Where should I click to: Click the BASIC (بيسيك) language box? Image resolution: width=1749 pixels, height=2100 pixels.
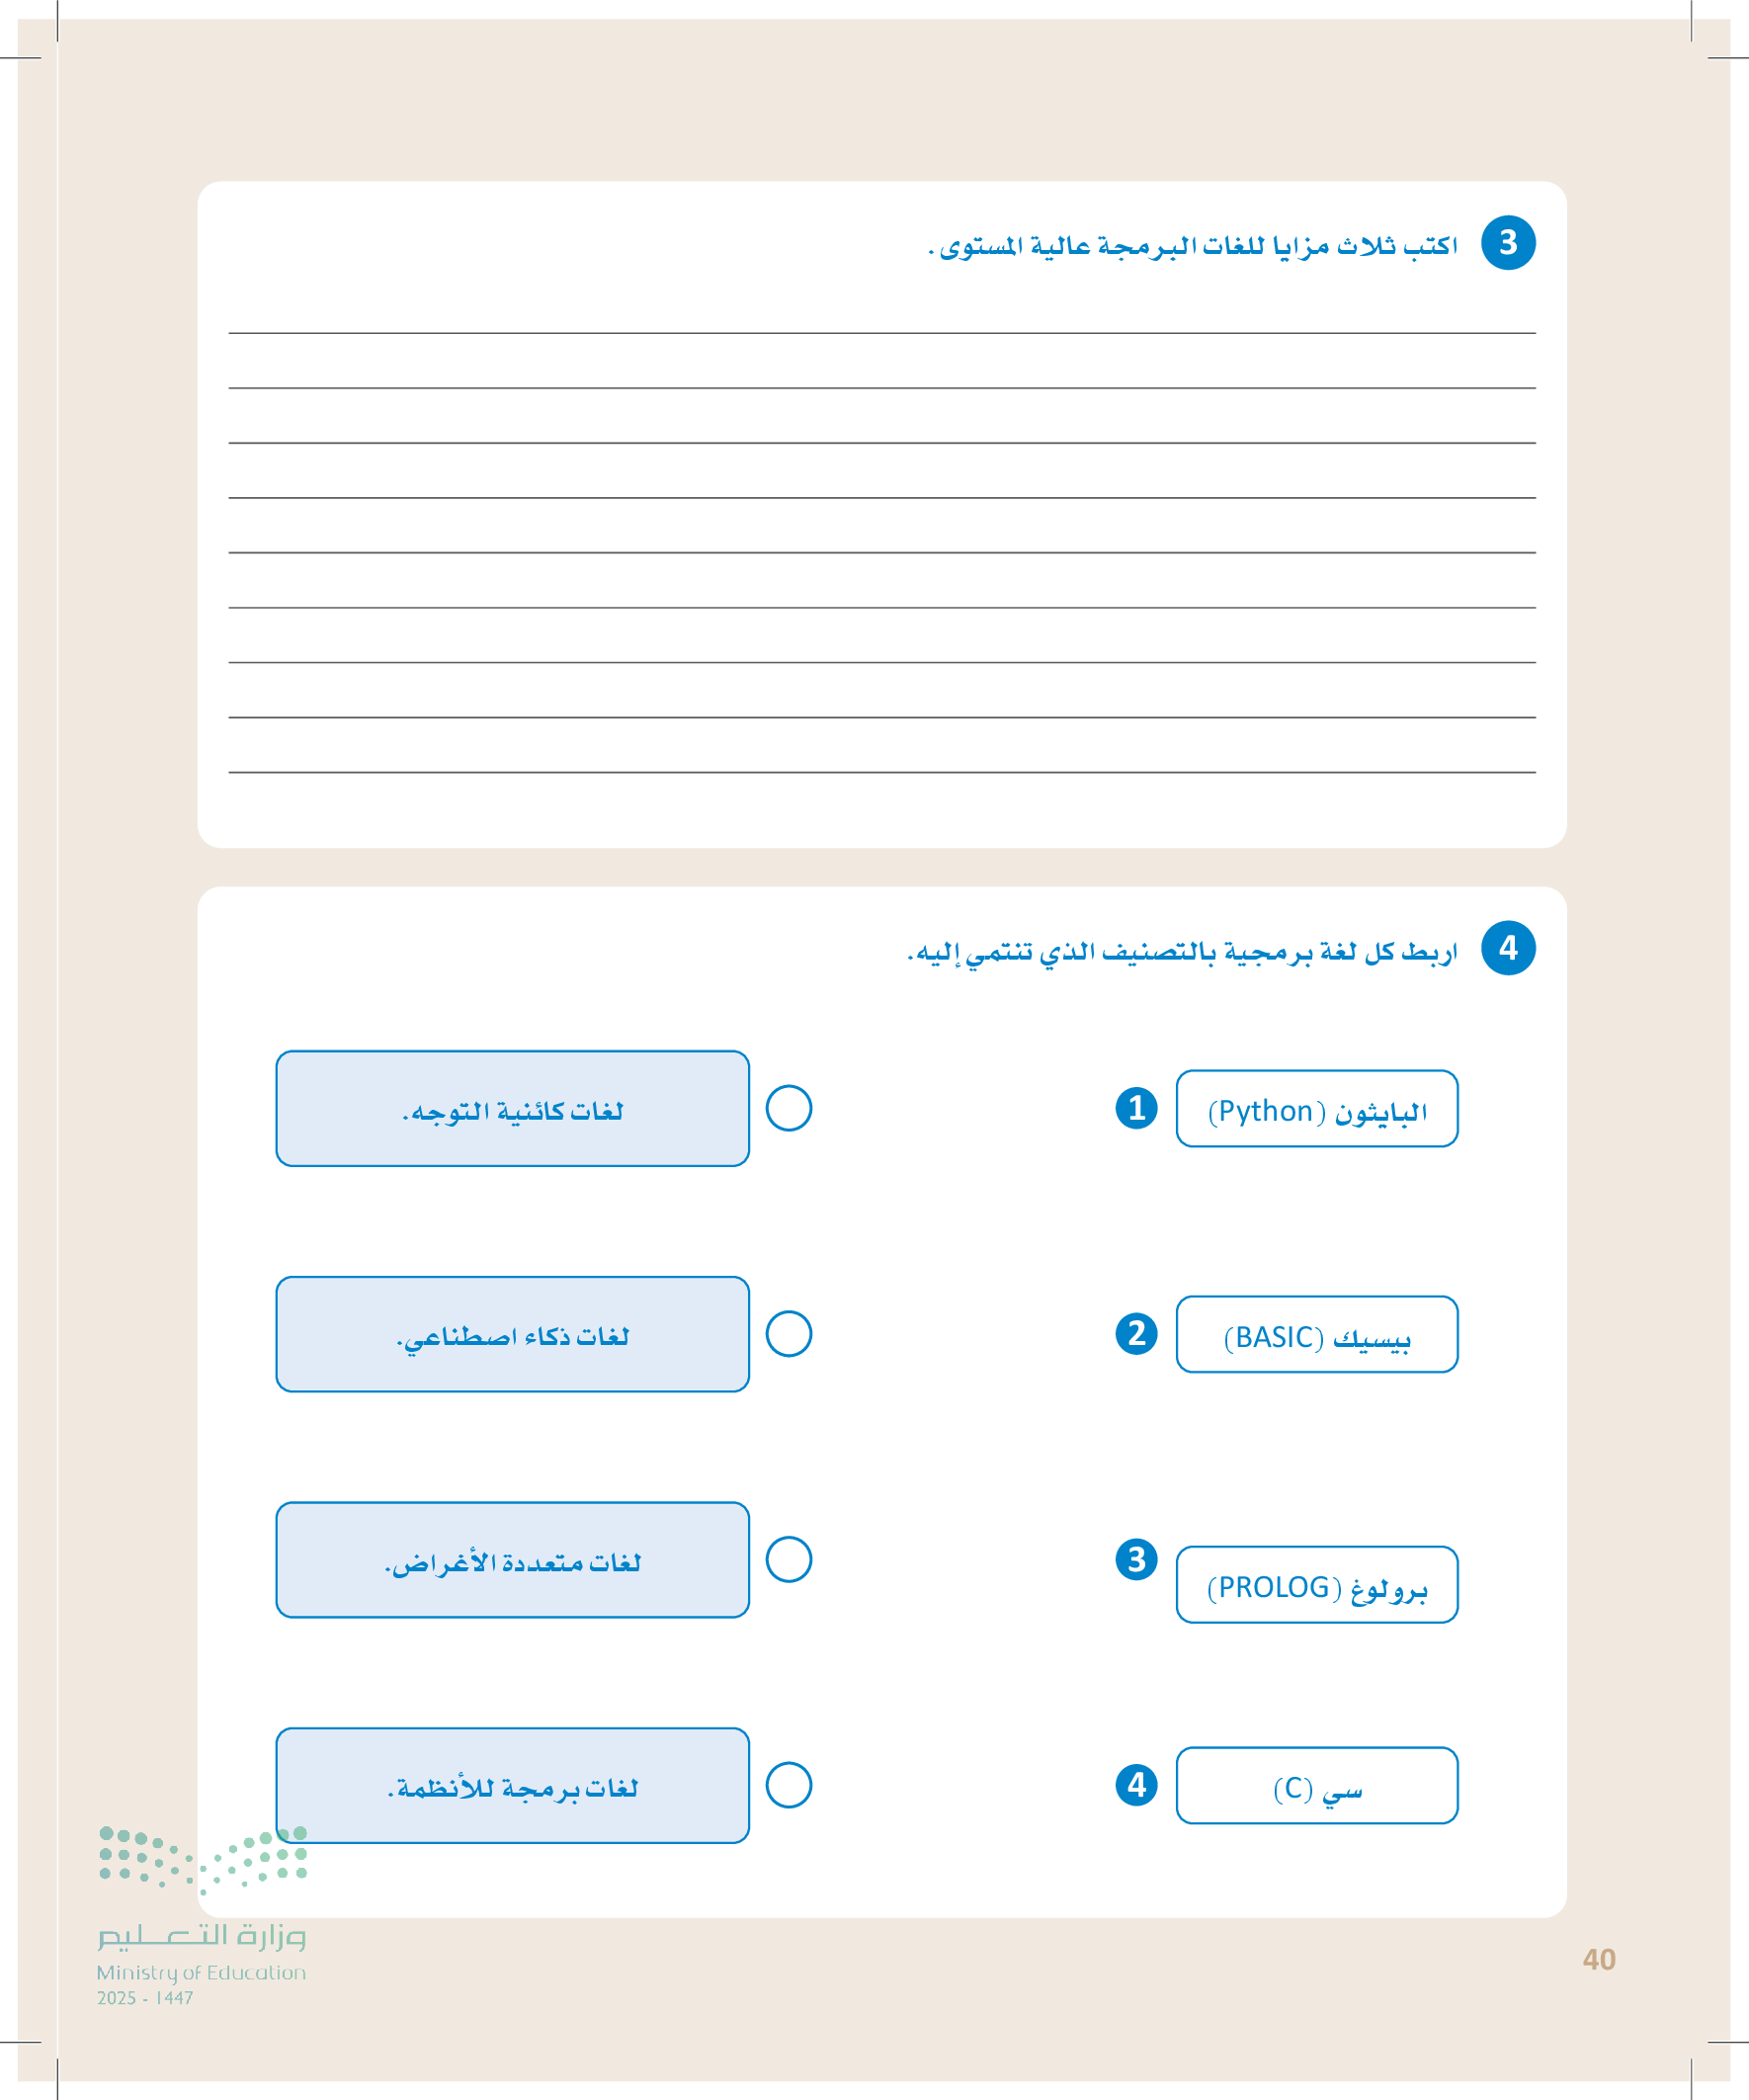pos(1316,1334)
